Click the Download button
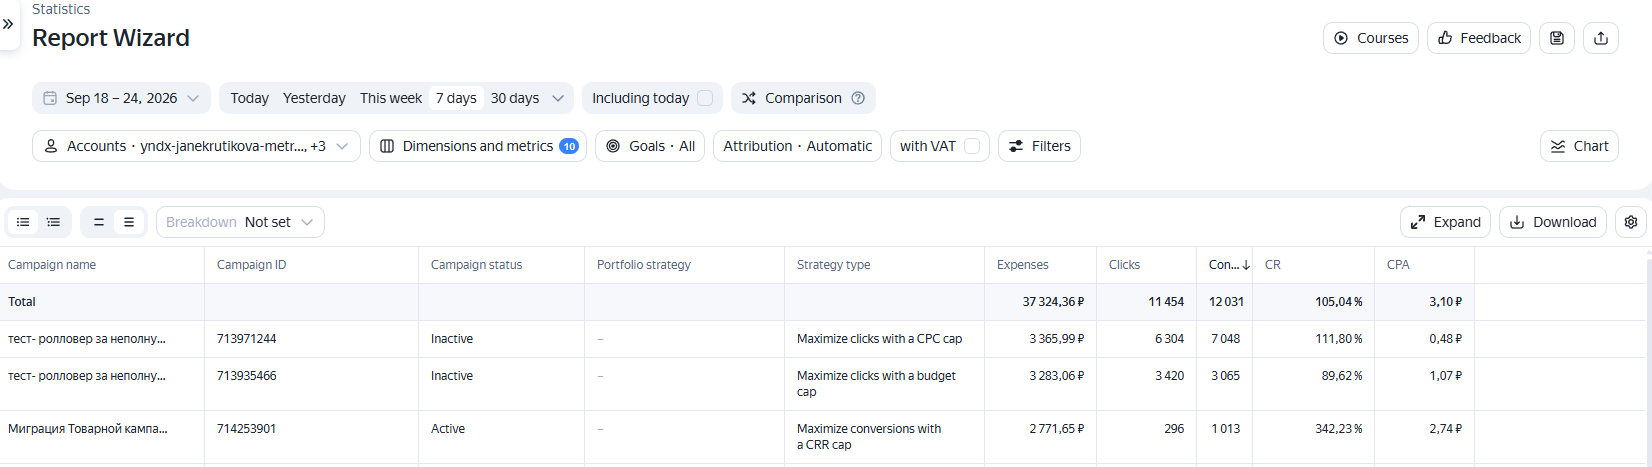The width and height of the screenshot is (1652, 467). coord(1553,222)
